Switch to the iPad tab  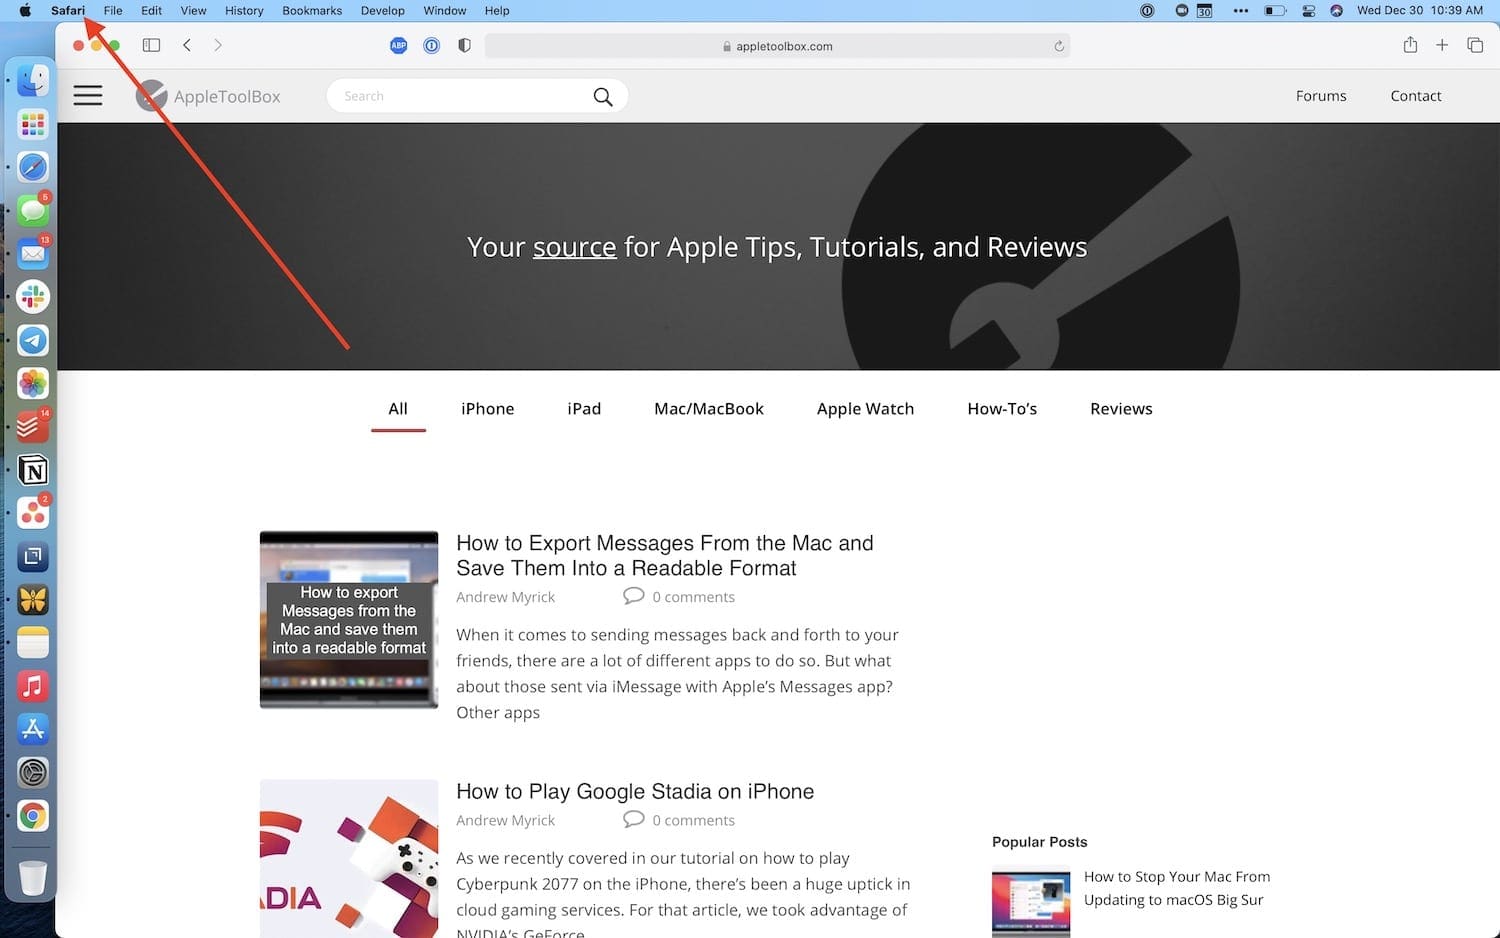pyautogui.click(x=584, y=408)
